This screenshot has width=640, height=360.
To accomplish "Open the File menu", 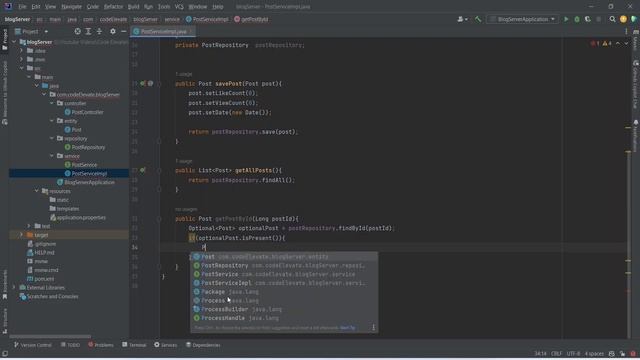I will pos(22,7).
